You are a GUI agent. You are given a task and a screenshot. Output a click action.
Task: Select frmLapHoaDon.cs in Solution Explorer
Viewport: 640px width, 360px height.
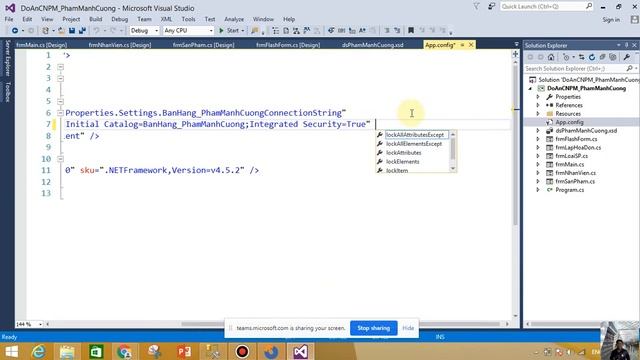coord(578,147)
